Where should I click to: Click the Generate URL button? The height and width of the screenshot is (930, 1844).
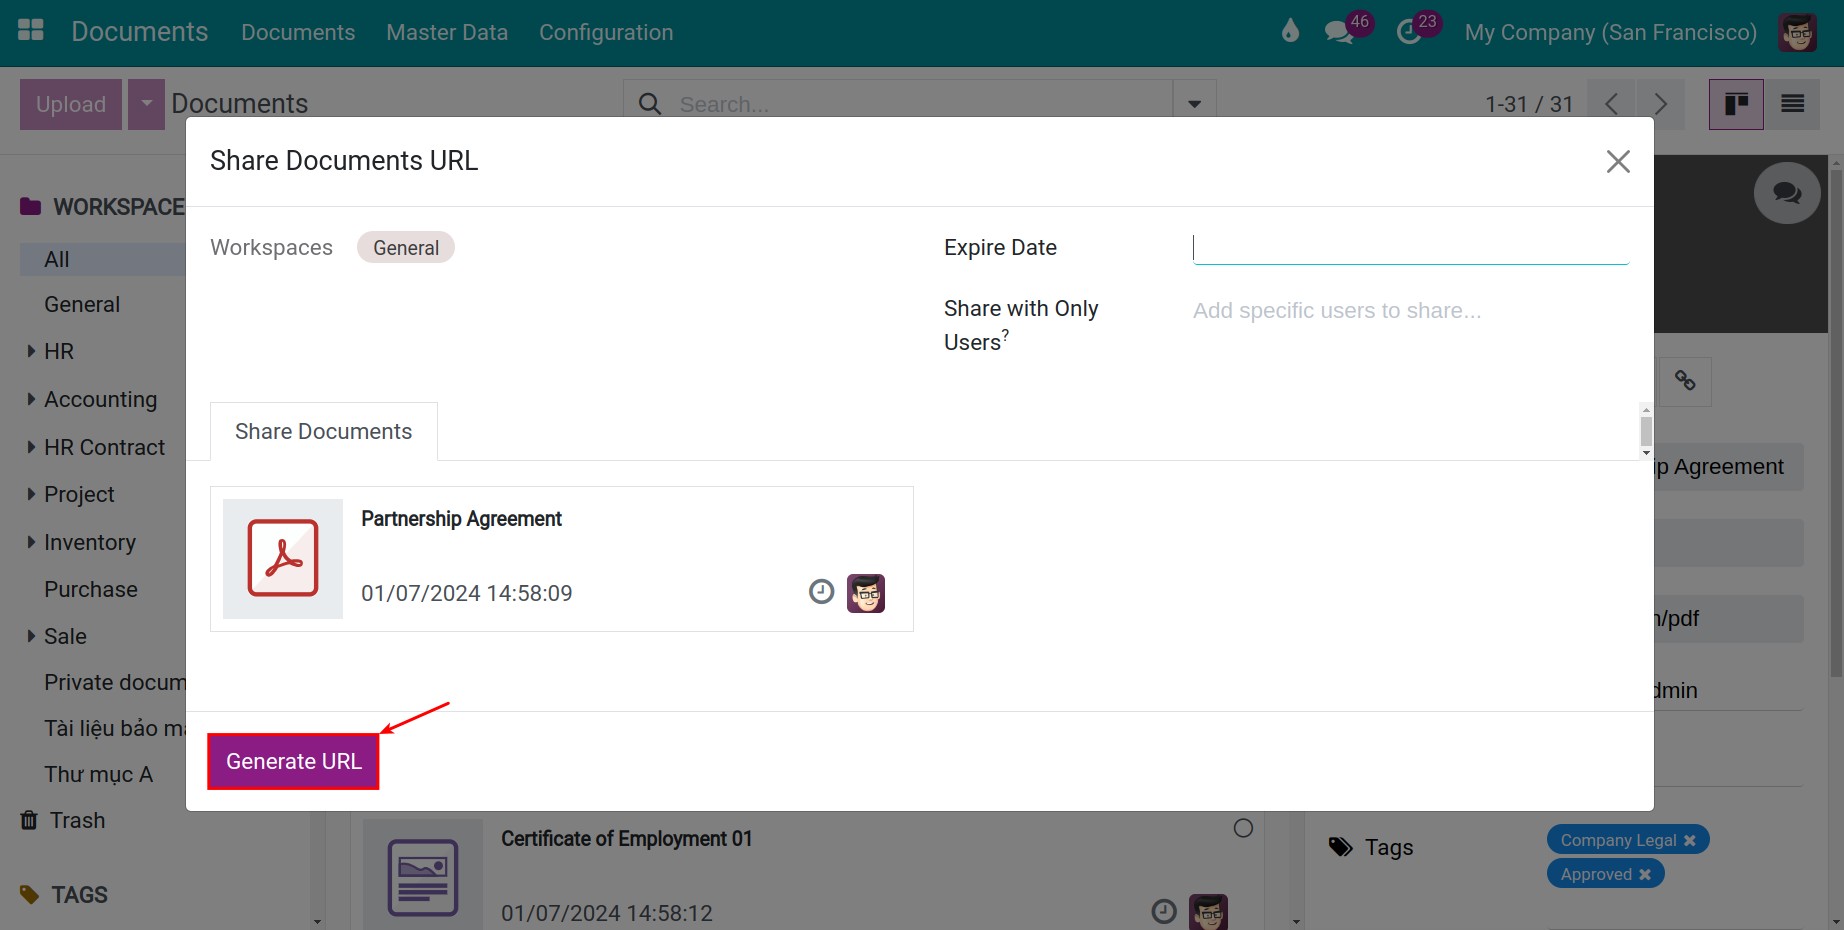pos(292,760)
